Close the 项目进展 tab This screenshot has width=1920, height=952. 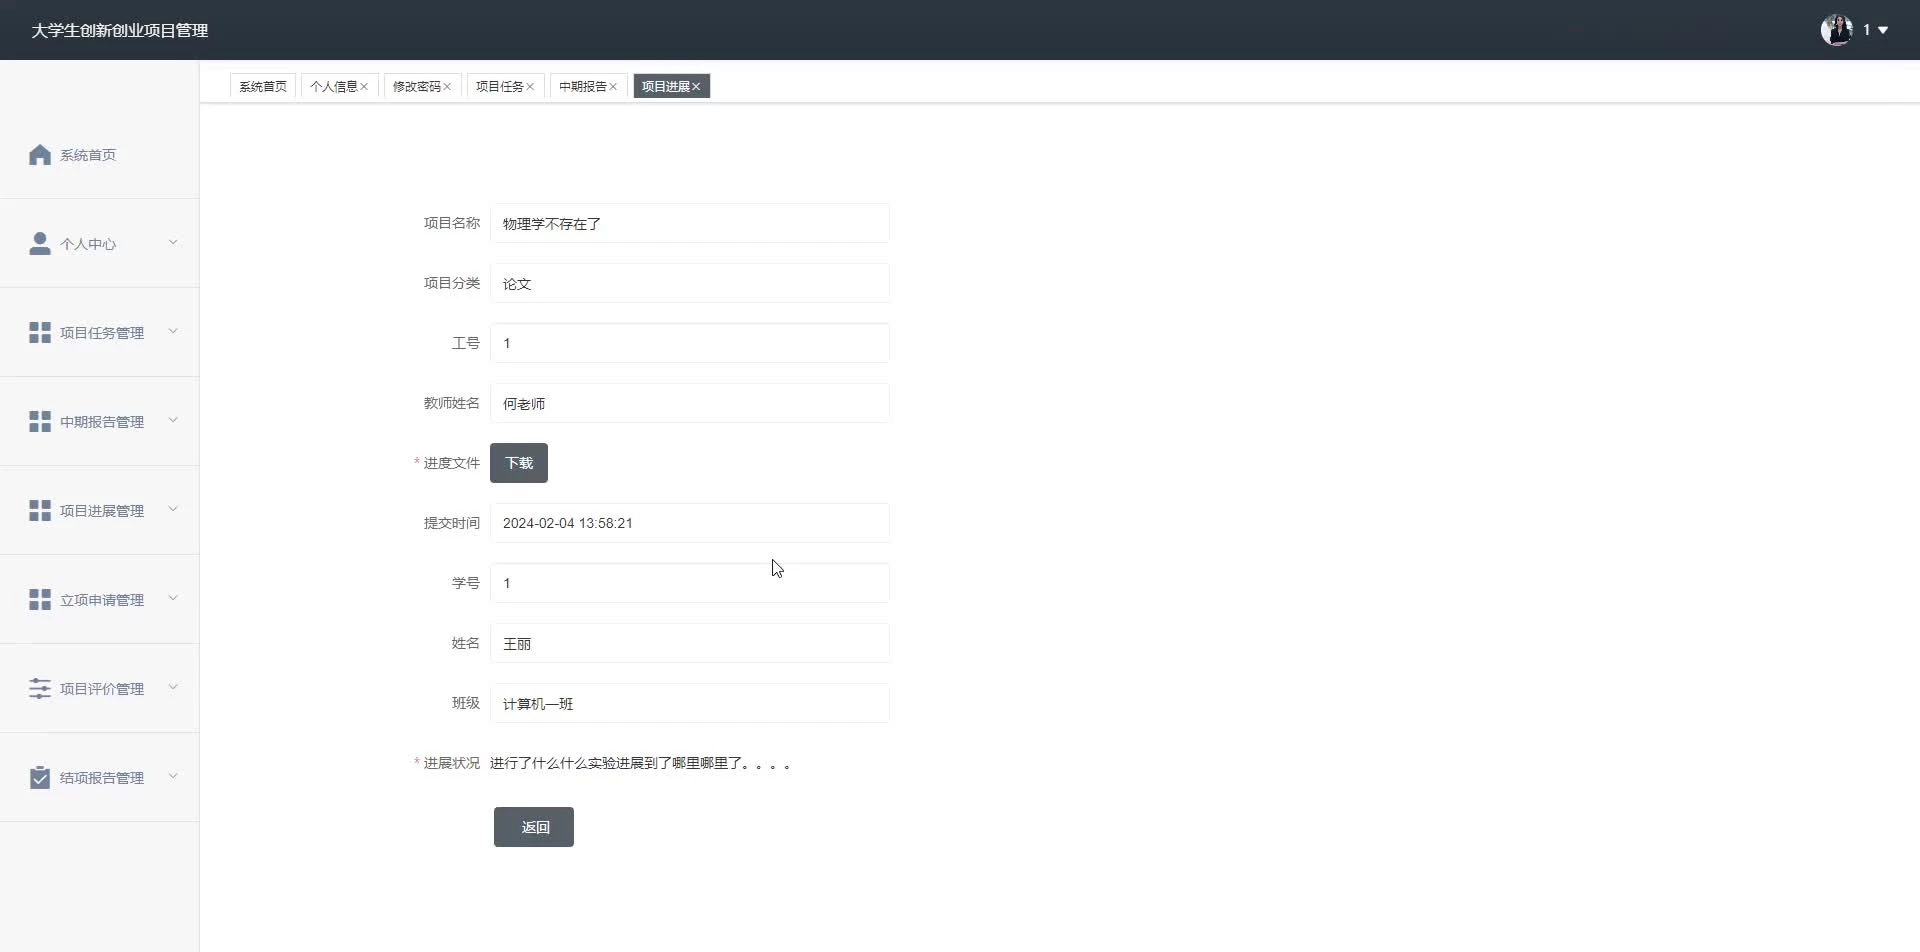click(696, 87)
